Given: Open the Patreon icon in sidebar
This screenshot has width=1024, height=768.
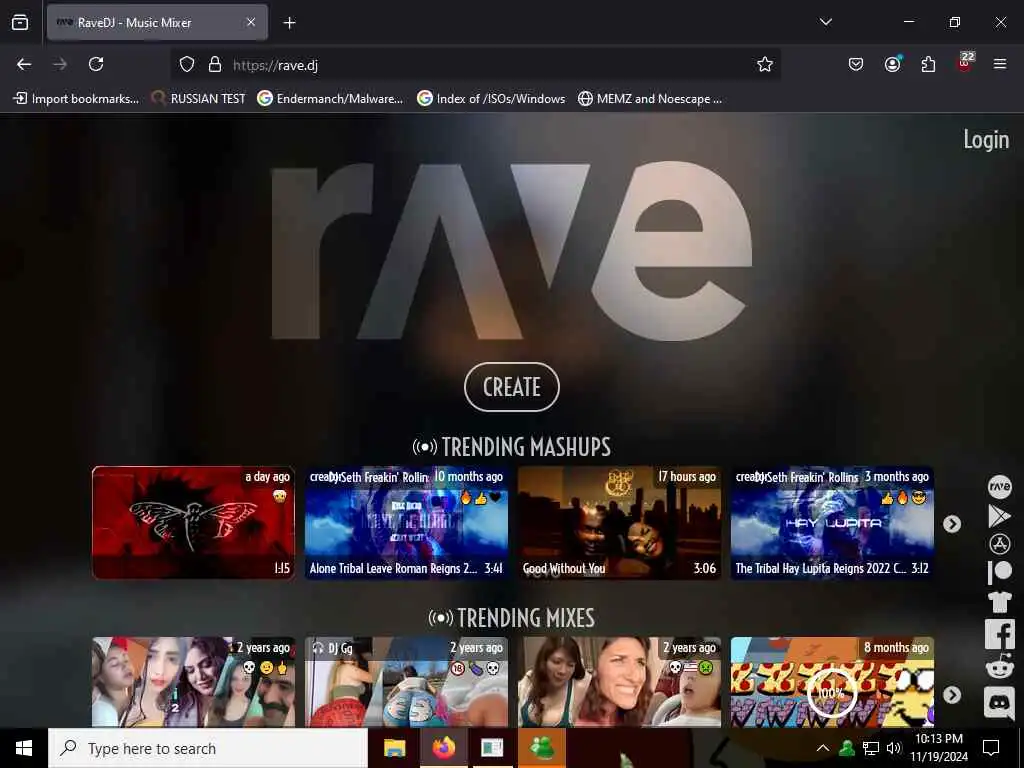Looking at the screenshot, I should tap(999, 572).
